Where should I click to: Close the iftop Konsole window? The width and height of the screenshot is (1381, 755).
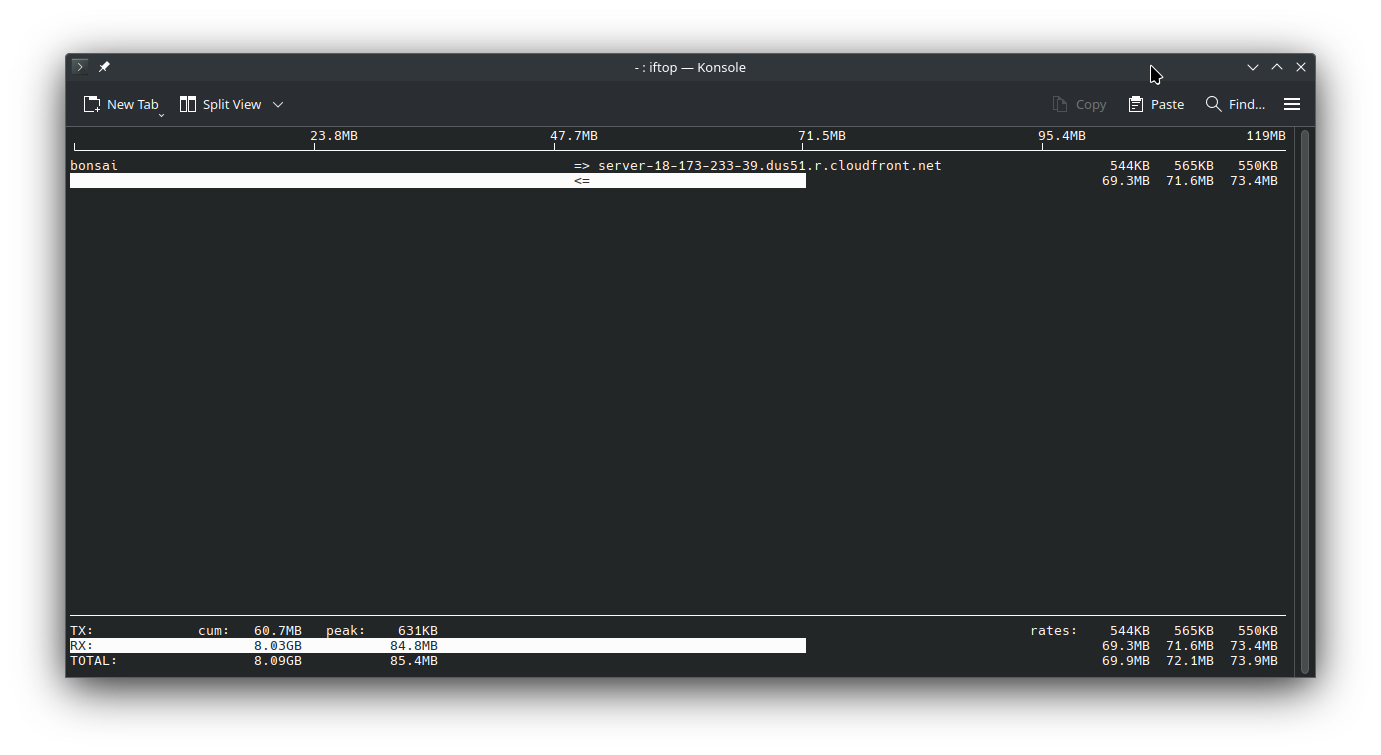point(1301,67)
